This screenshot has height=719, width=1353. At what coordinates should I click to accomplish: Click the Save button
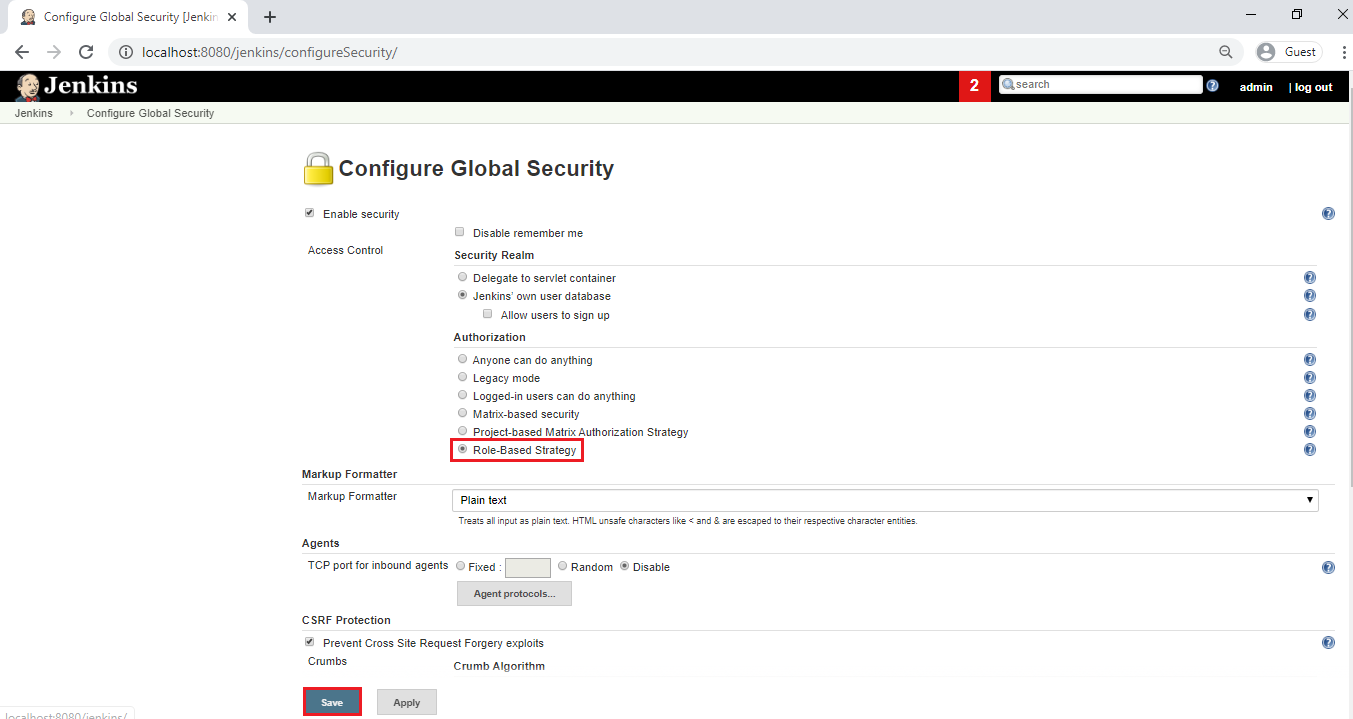pyautogui.click(x=332, y=702)
